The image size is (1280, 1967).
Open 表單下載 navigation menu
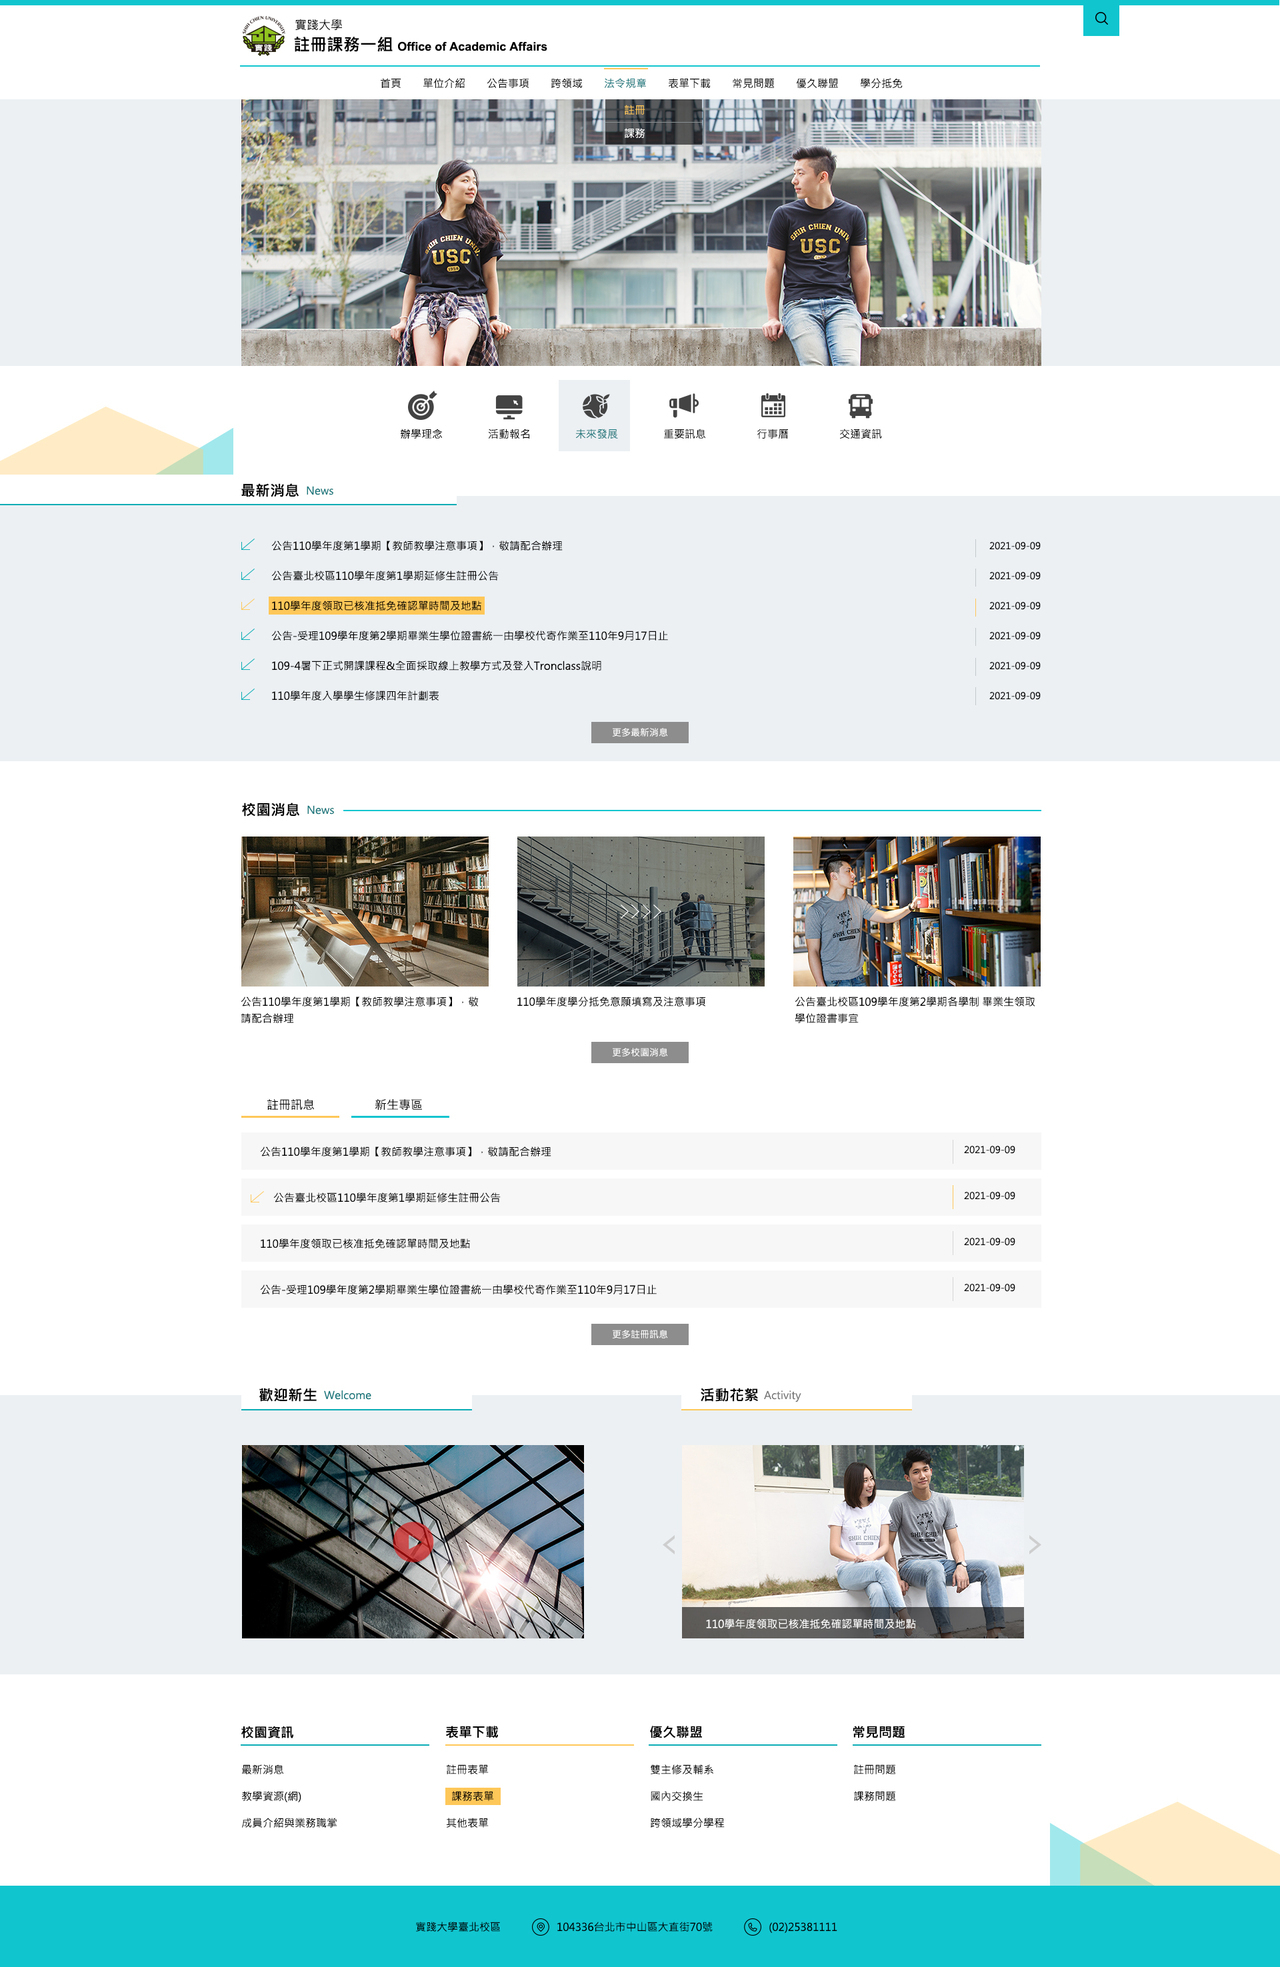[689, 83]
